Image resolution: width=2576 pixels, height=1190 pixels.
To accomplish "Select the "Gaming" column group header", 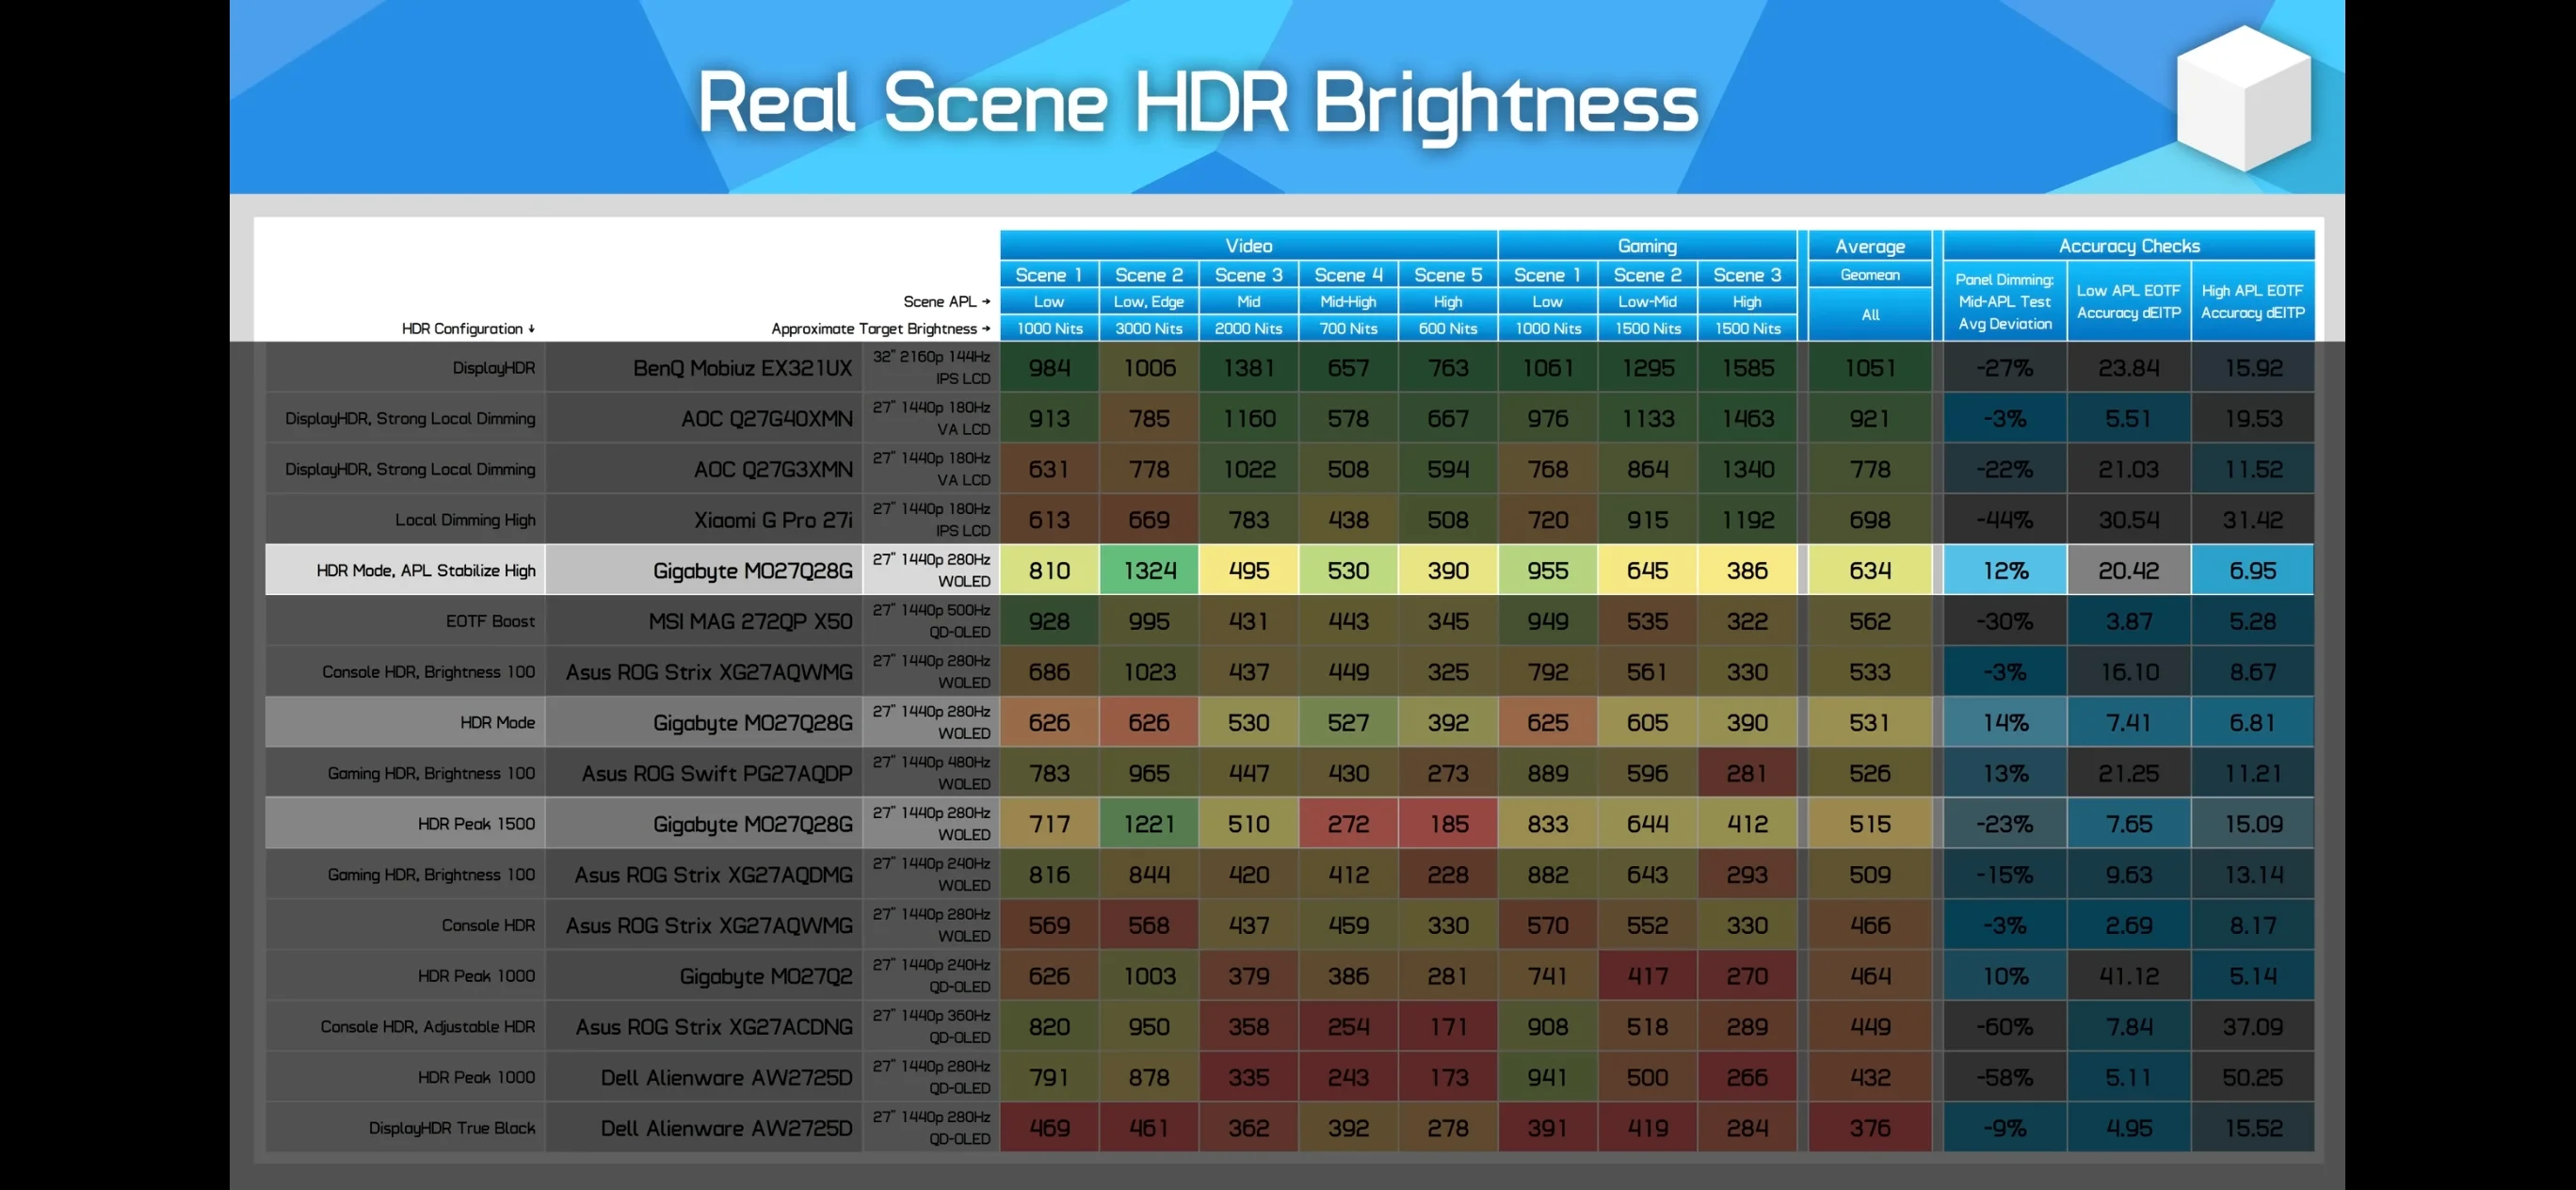I will point(1647,245).
